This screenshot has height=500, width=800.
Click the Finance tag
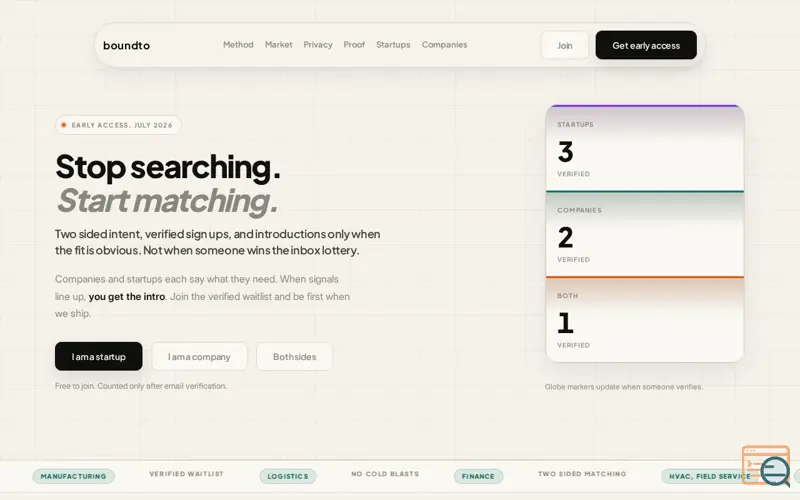(478, 476)
